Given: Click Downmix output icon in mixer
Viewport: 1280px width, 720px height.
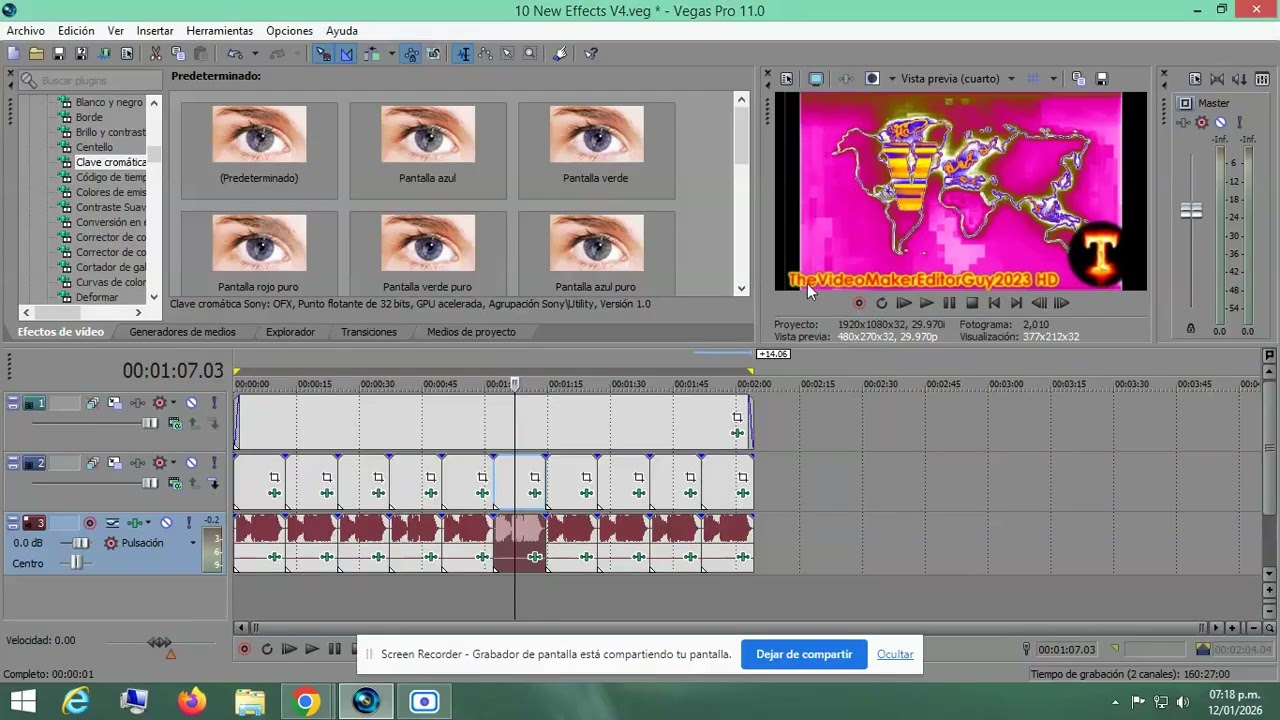Looking at the screenshot, I should (x=1217, y=79).
